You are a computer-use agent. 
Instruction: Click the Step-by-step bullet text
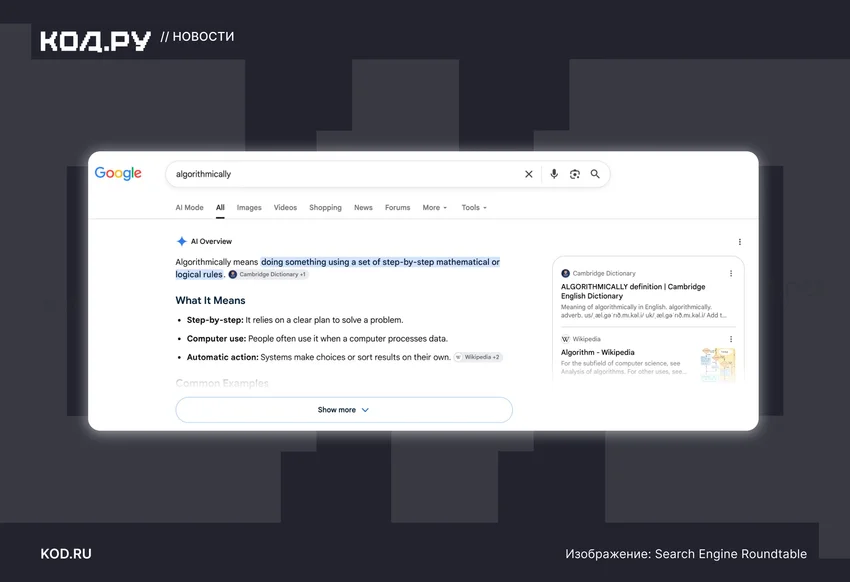295,320
